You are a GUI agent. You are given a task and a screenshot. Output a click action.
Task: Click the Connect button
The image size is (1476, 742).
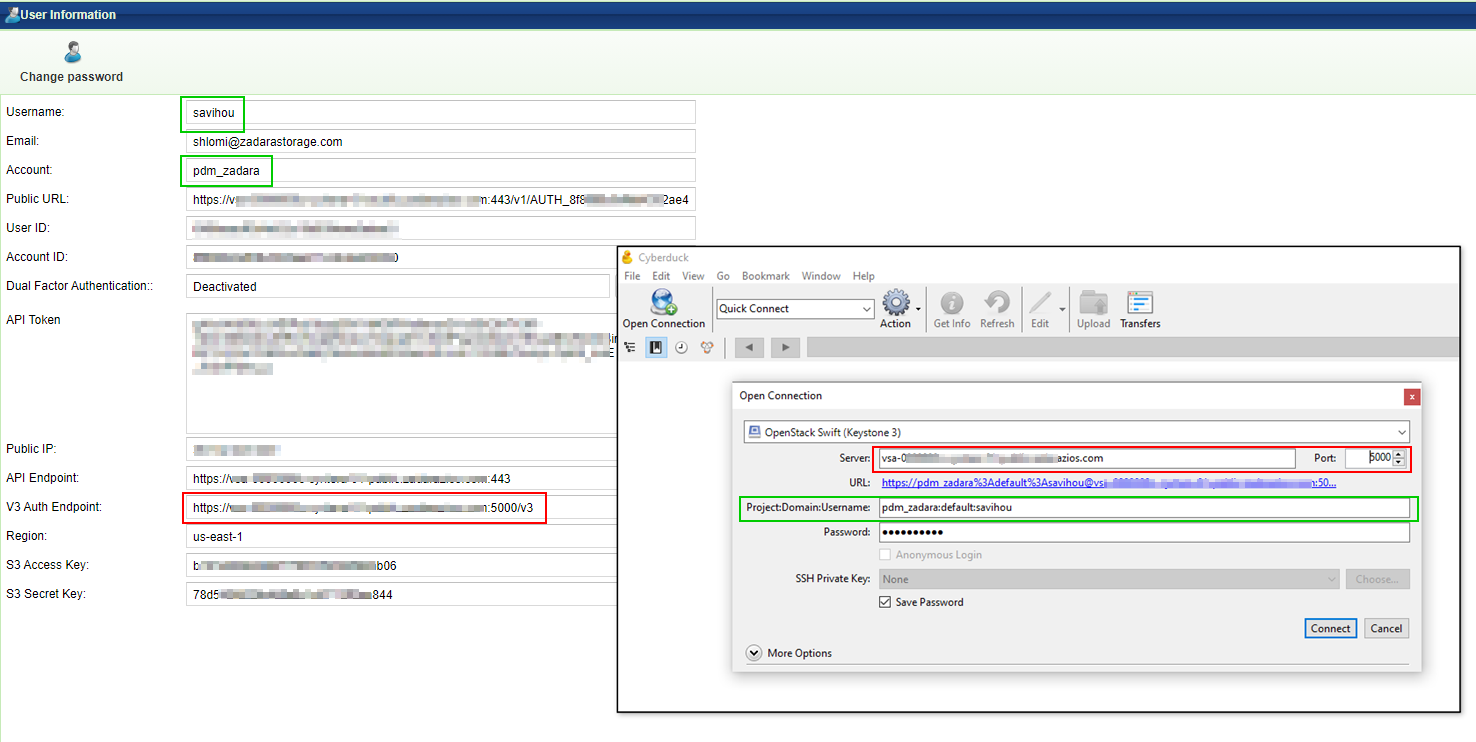1331,628
